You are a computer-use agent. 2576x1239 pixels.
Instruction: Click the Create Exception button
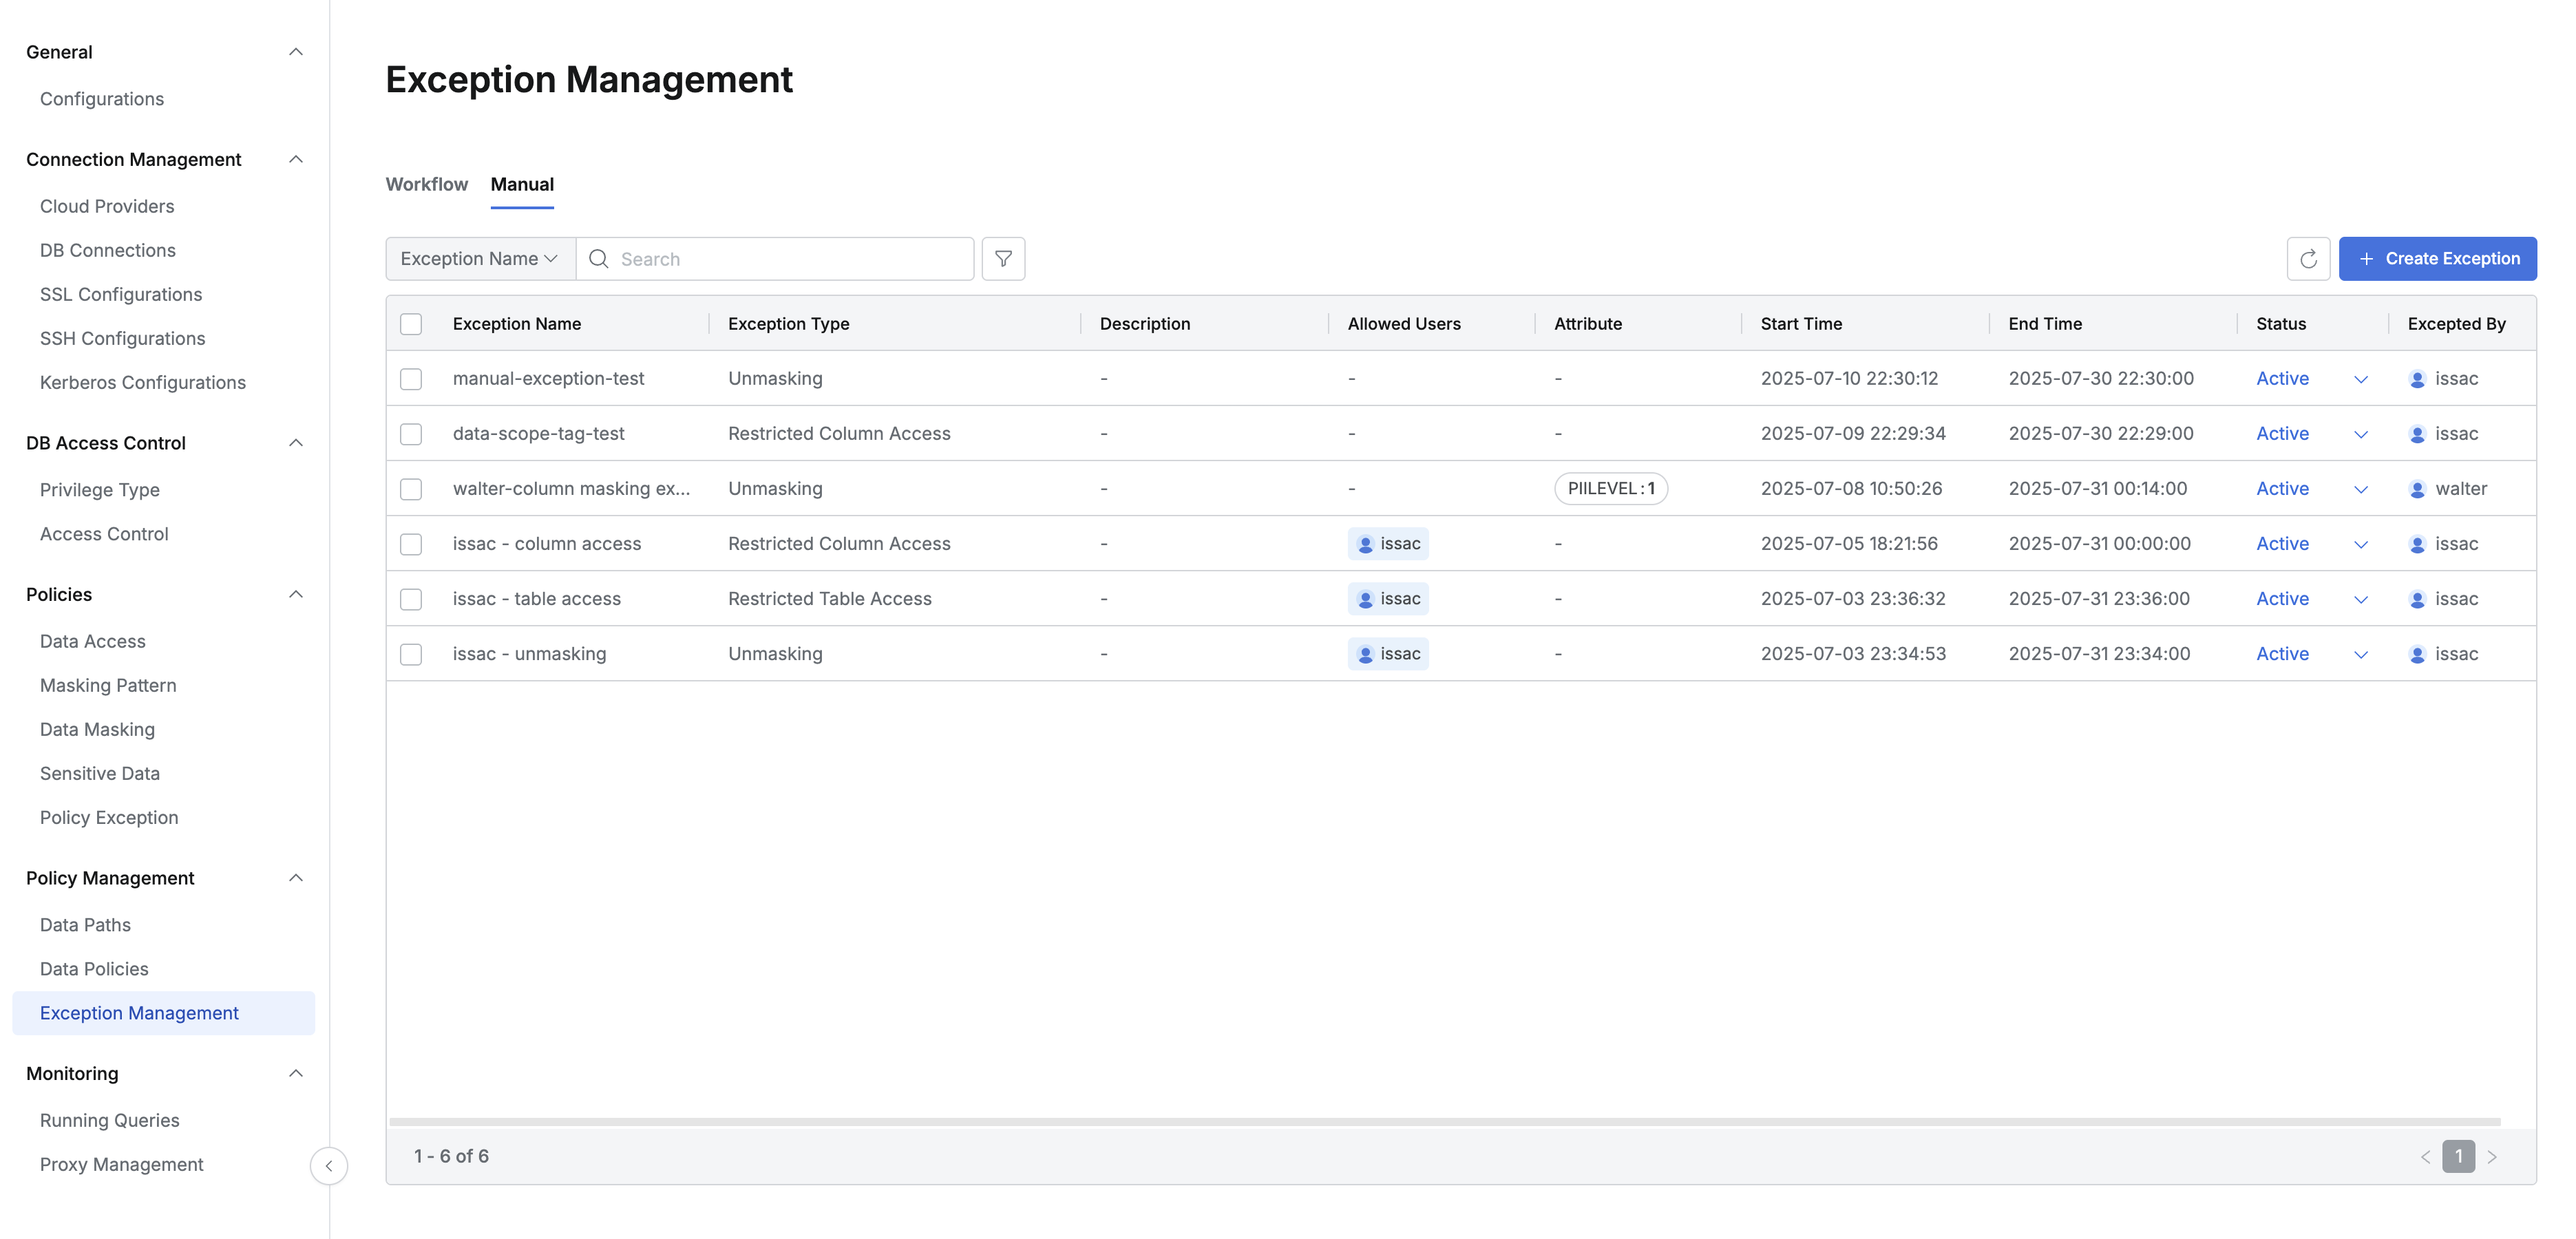(x=2437, y=259)
